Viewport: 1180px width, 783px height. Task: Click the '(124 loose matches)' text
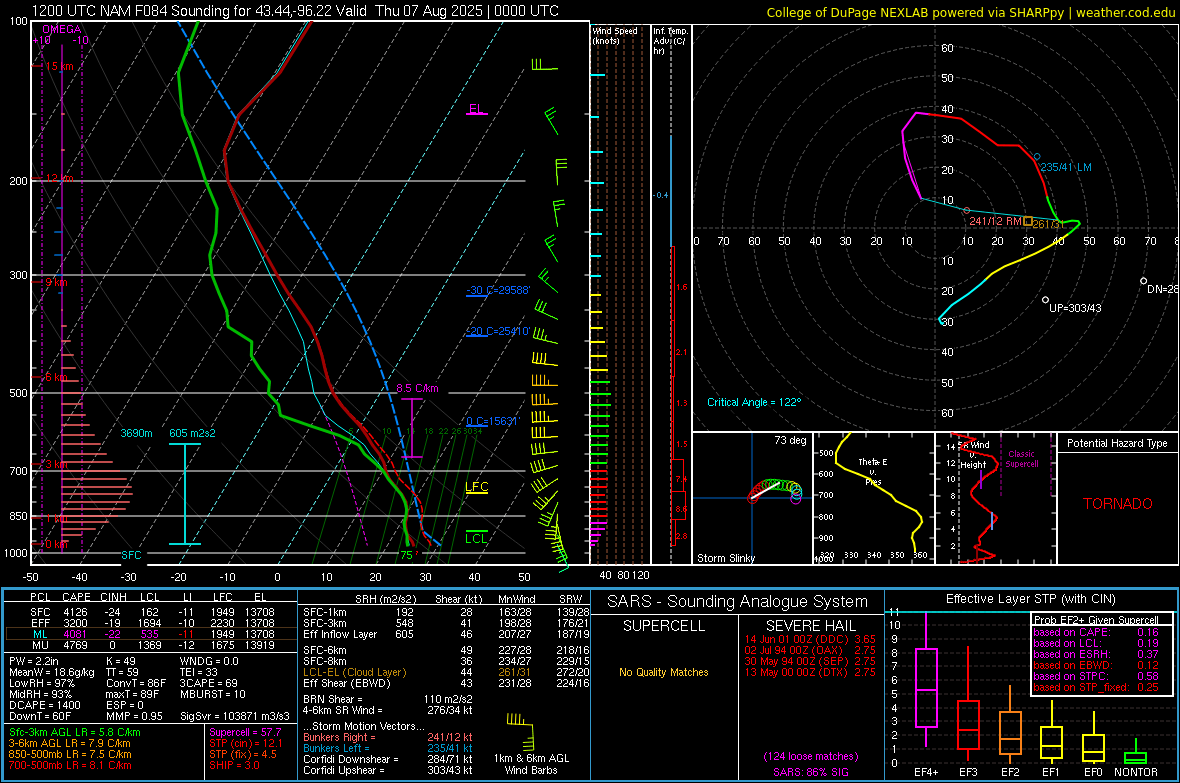point(810,757)
